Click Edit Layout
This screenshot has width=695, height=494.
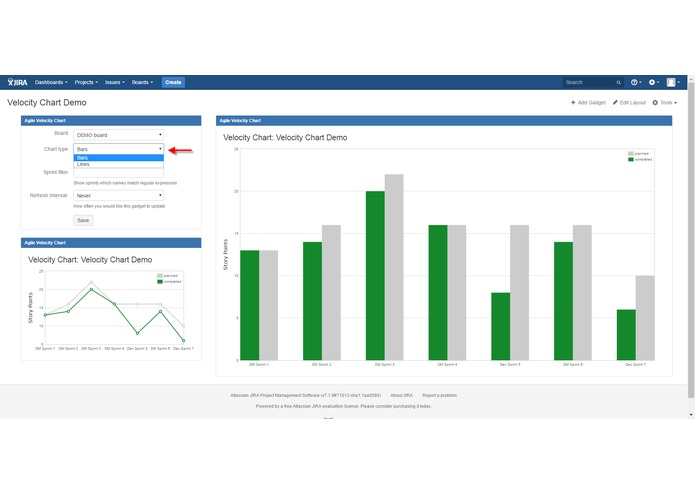[629, 103]
